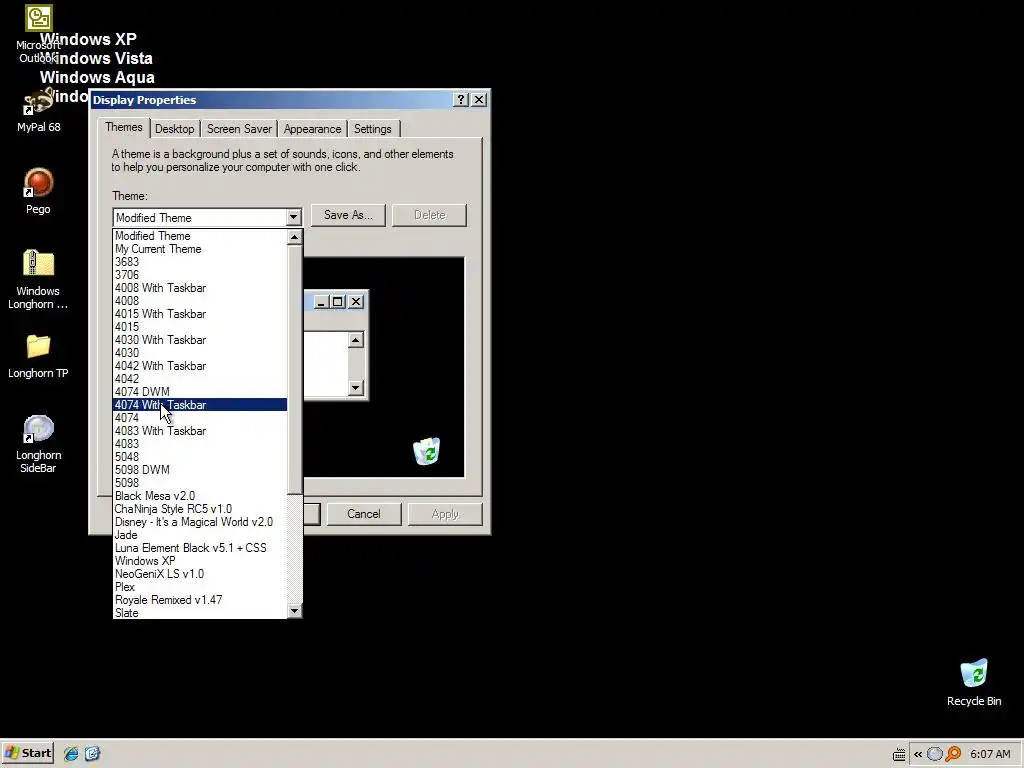1024x768 pixels.
Task: Select My Current Theme option
Action: [x=200, y=249]
